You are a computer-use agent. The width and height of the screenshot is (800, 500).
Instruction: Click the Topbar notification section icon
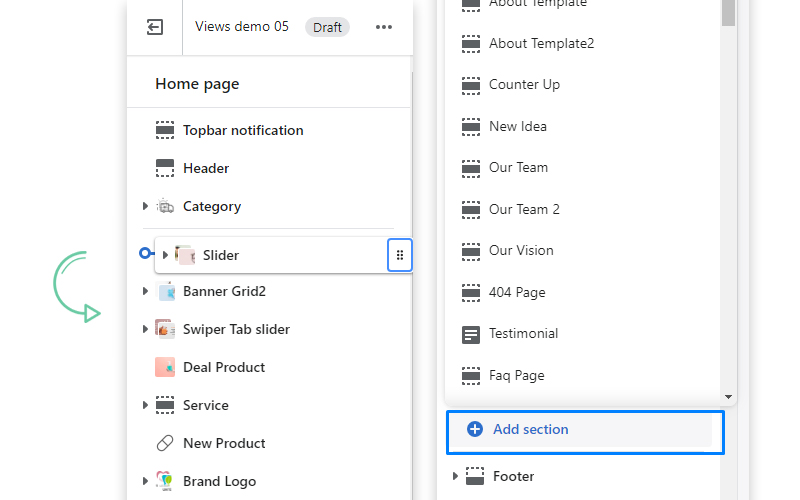[x=165, y=130]
